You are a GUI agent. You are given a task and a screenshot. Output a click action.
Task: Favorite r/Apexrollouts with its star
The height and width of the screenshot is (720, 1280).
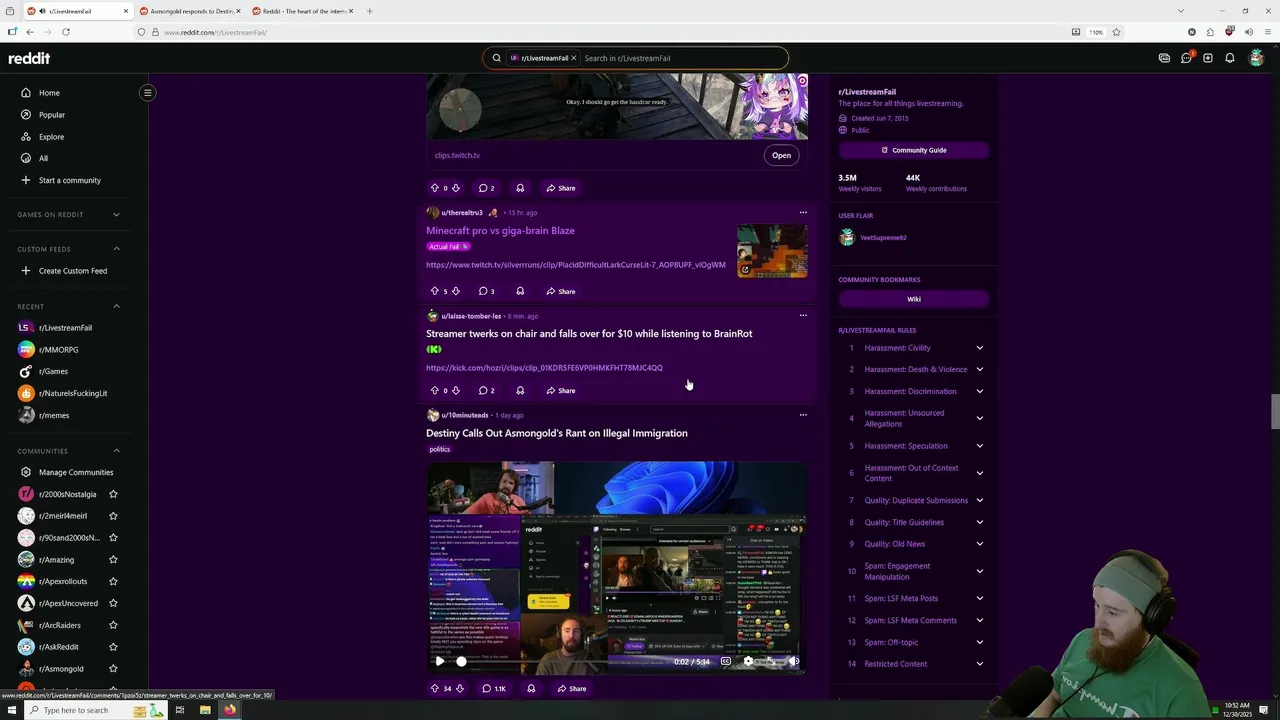tap(113, 581)
